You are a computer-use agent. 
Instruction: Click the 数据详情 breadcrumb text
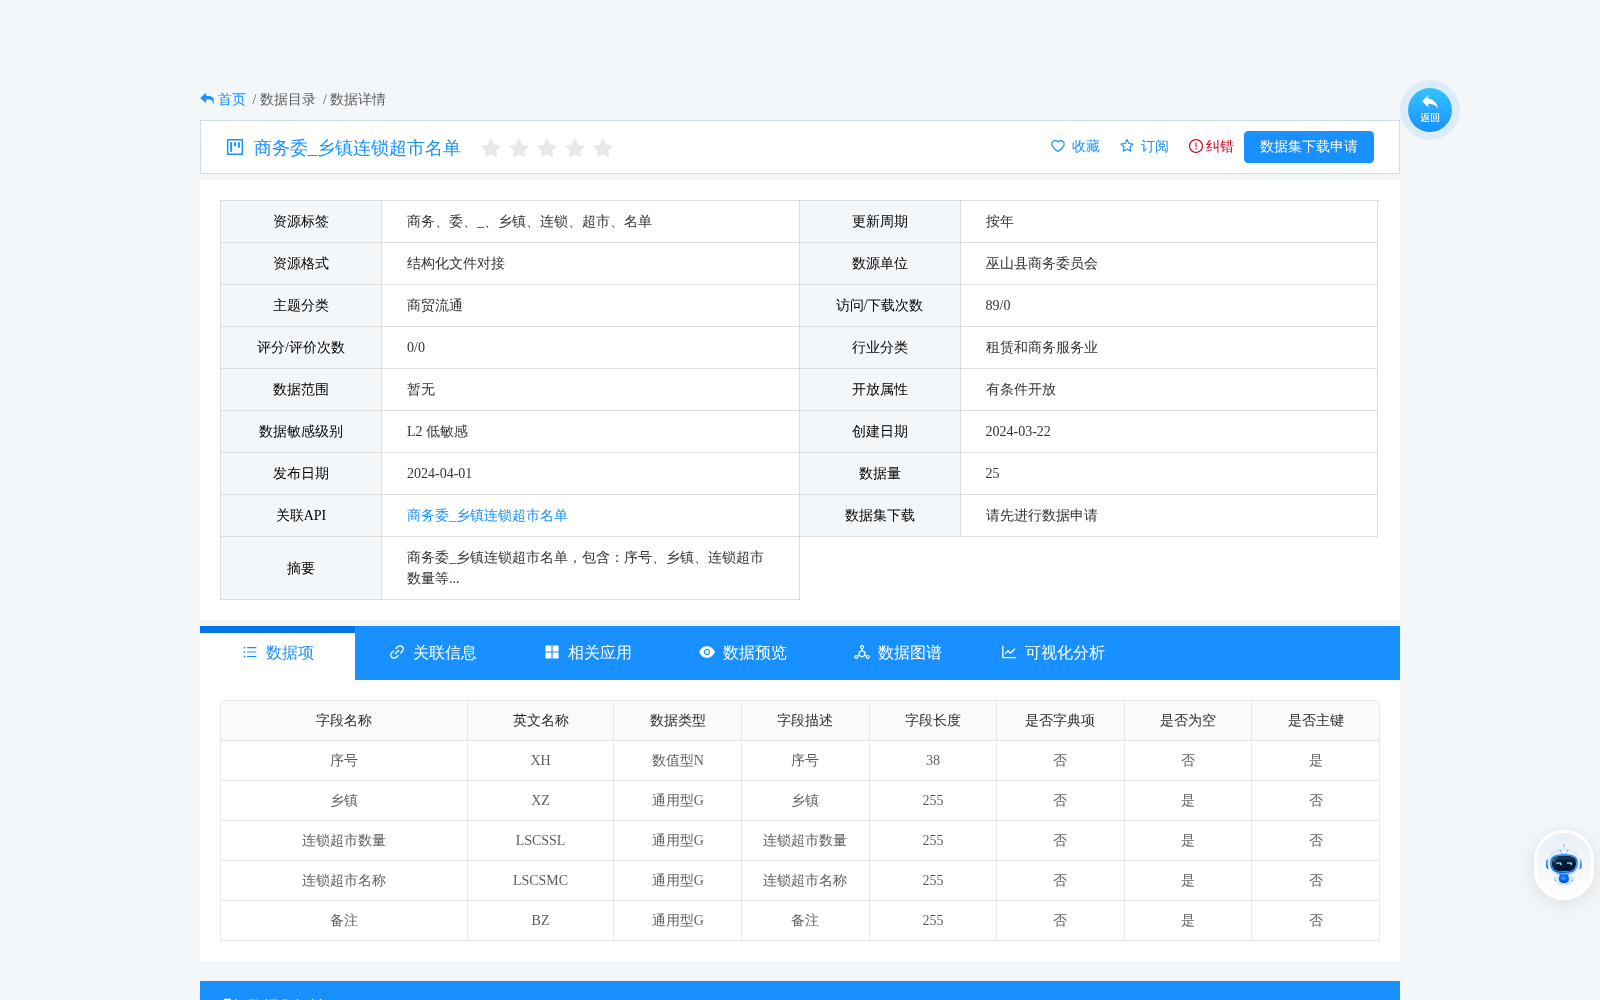(x=358, y=99)
